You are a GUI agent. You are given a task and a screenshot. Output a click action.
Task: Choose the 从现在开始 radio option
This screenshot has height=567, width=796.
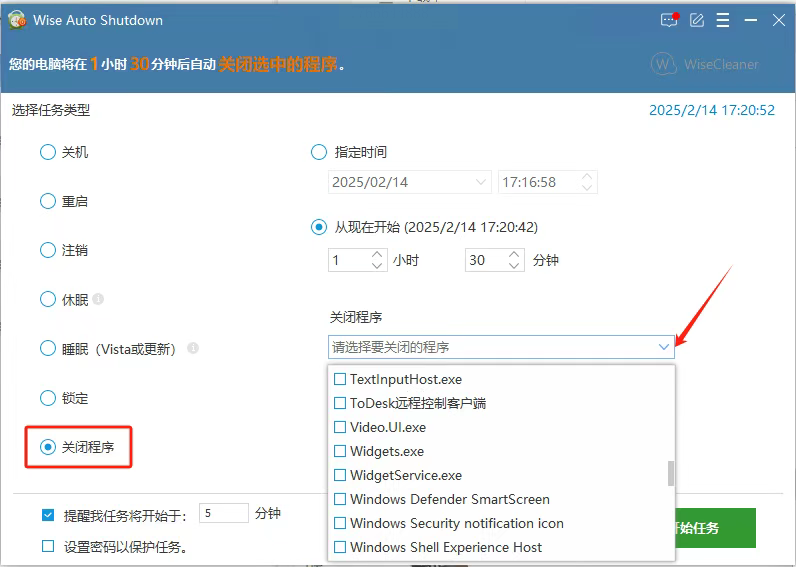click(319, 227)
